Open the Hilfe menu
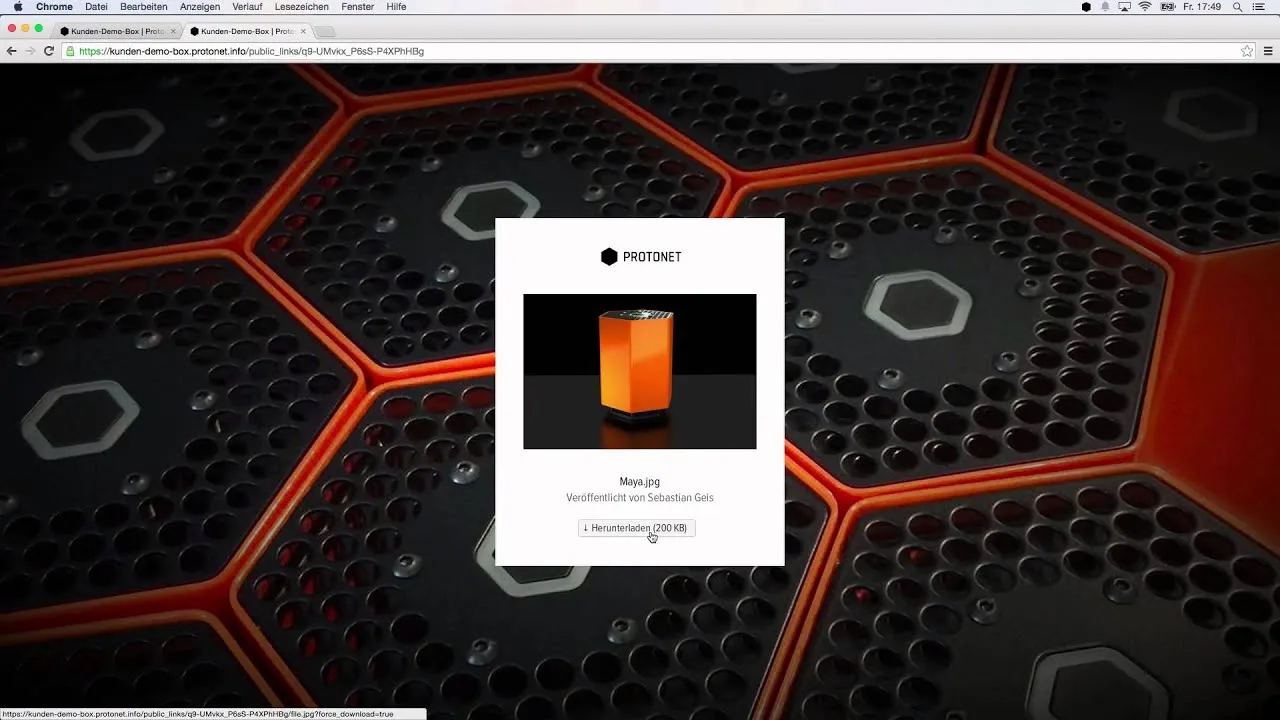Image resolution: width=1280 pixels, height=720 pixels. [396, 7]
